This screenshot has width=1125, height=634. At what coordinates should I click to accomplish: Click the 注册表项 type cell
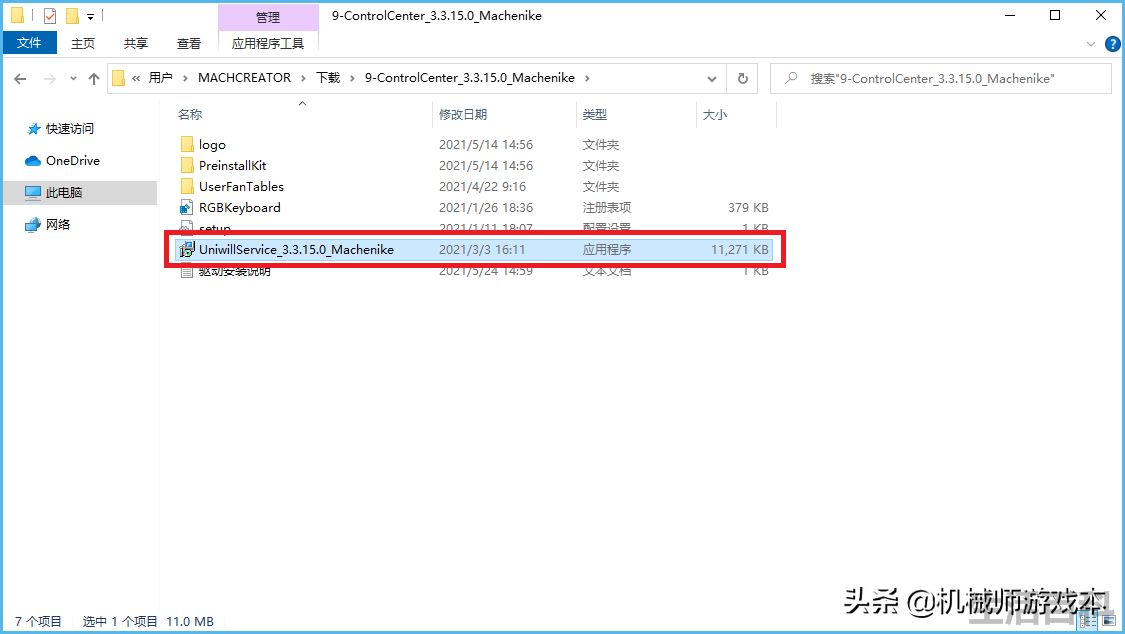pos(607,207)
